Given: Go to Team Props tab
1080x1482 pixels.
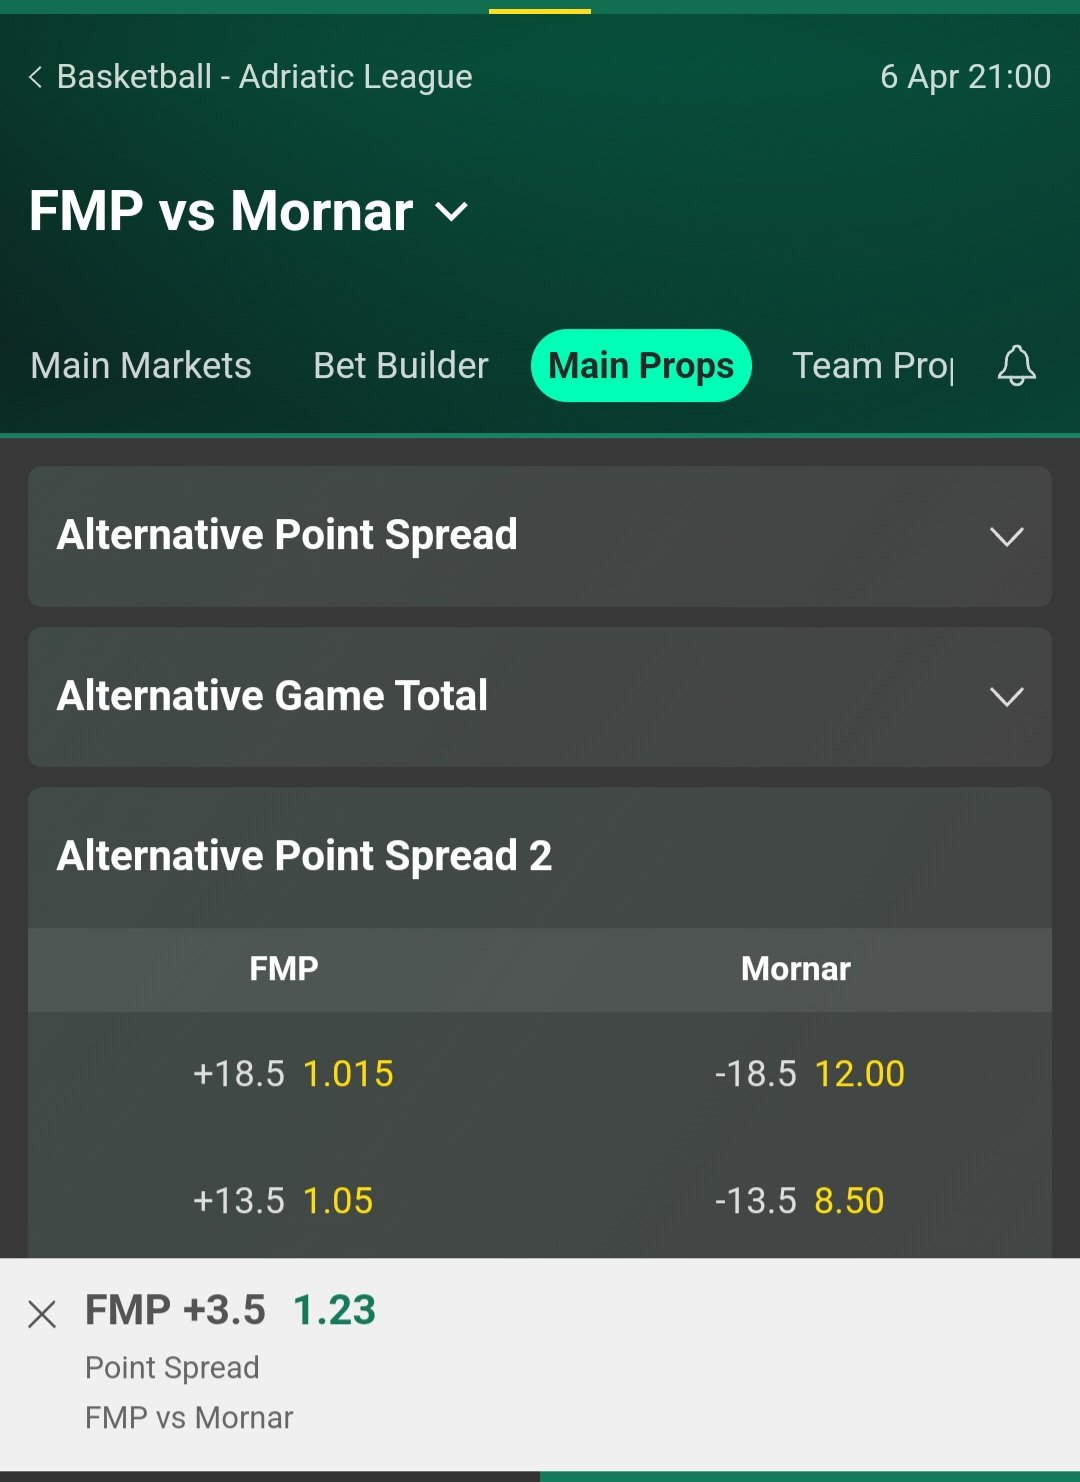Looking at the screenshot, I should tap(873, 366).
